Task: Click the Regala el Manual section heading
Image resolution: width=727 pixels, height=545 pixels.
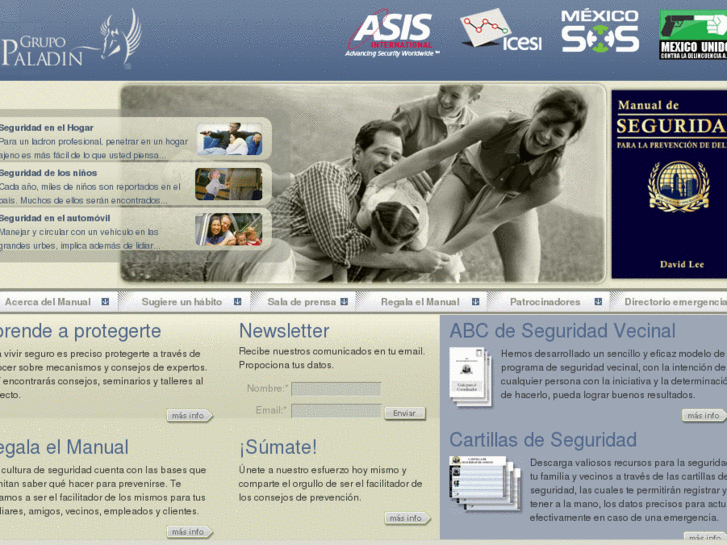Action: tap(64, 447)
